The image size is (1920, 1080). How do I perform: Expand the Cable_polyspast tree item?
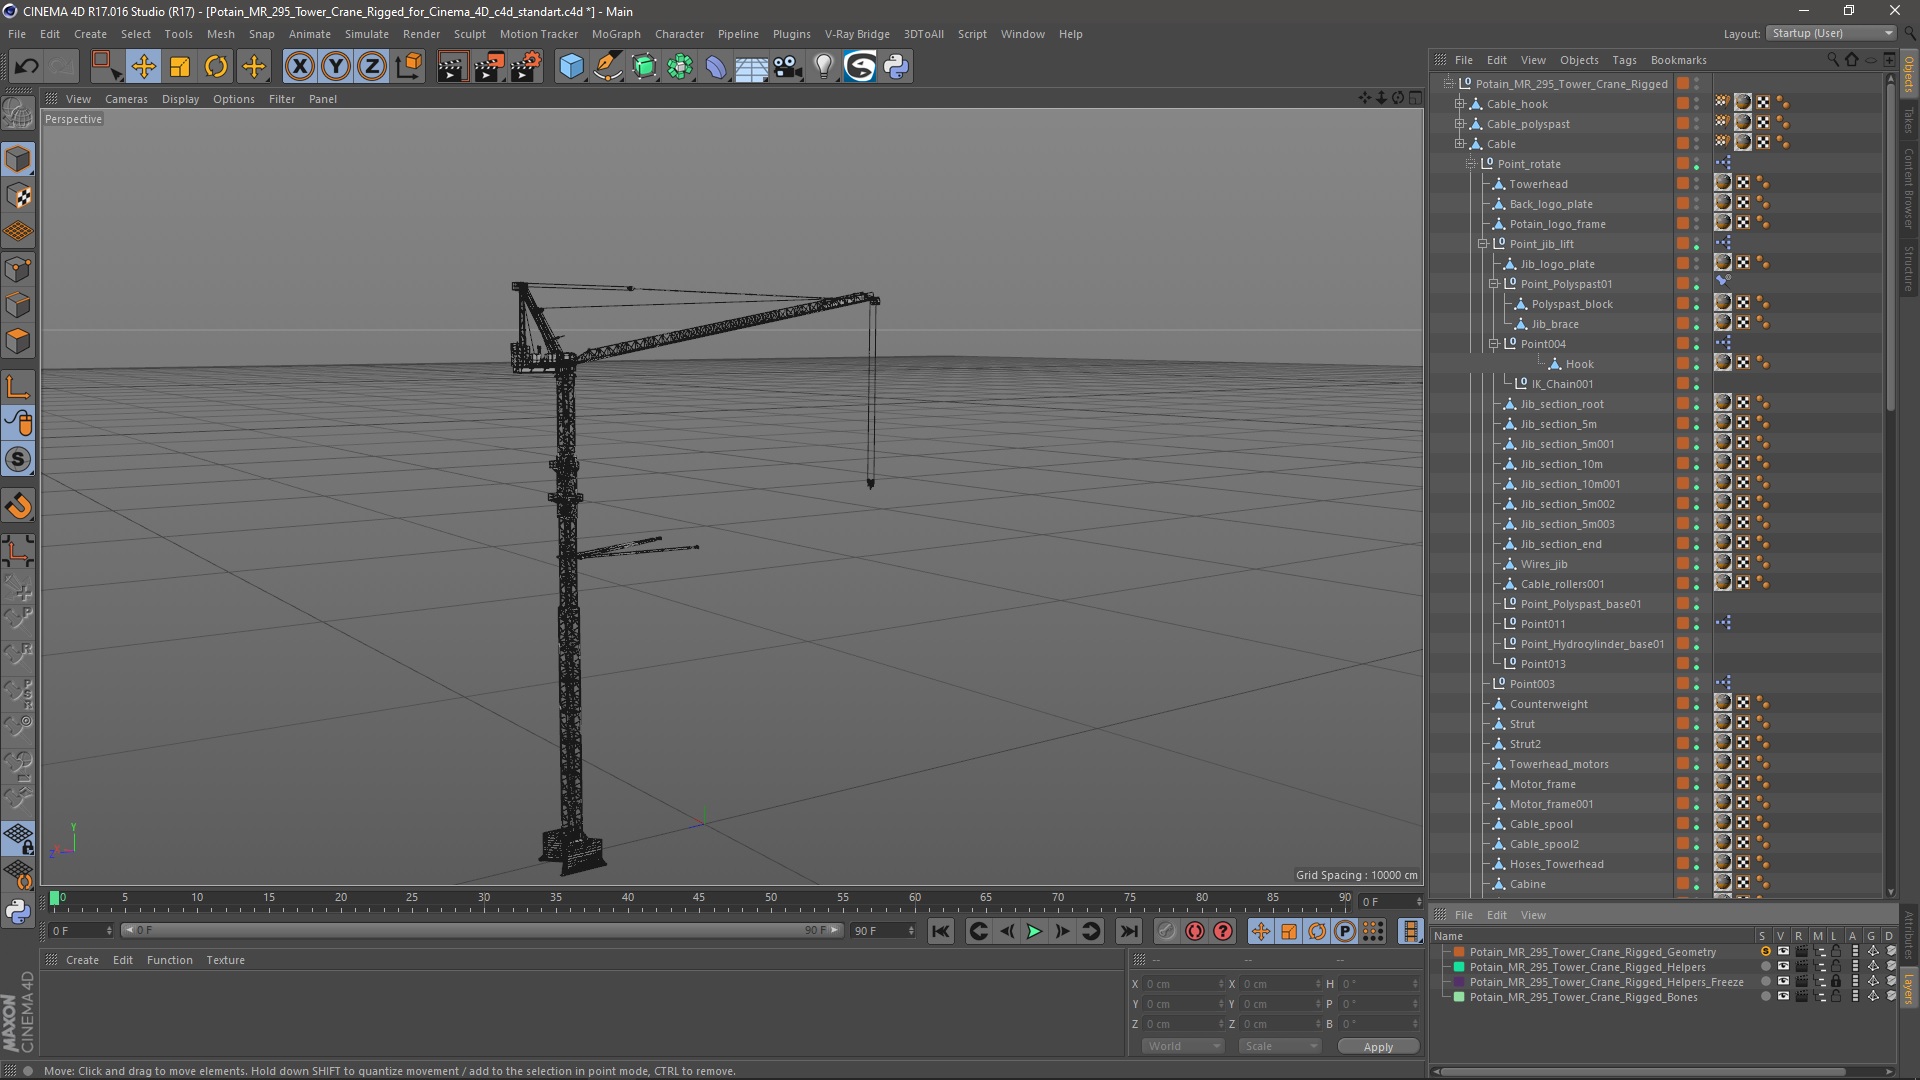[1460, 124]
